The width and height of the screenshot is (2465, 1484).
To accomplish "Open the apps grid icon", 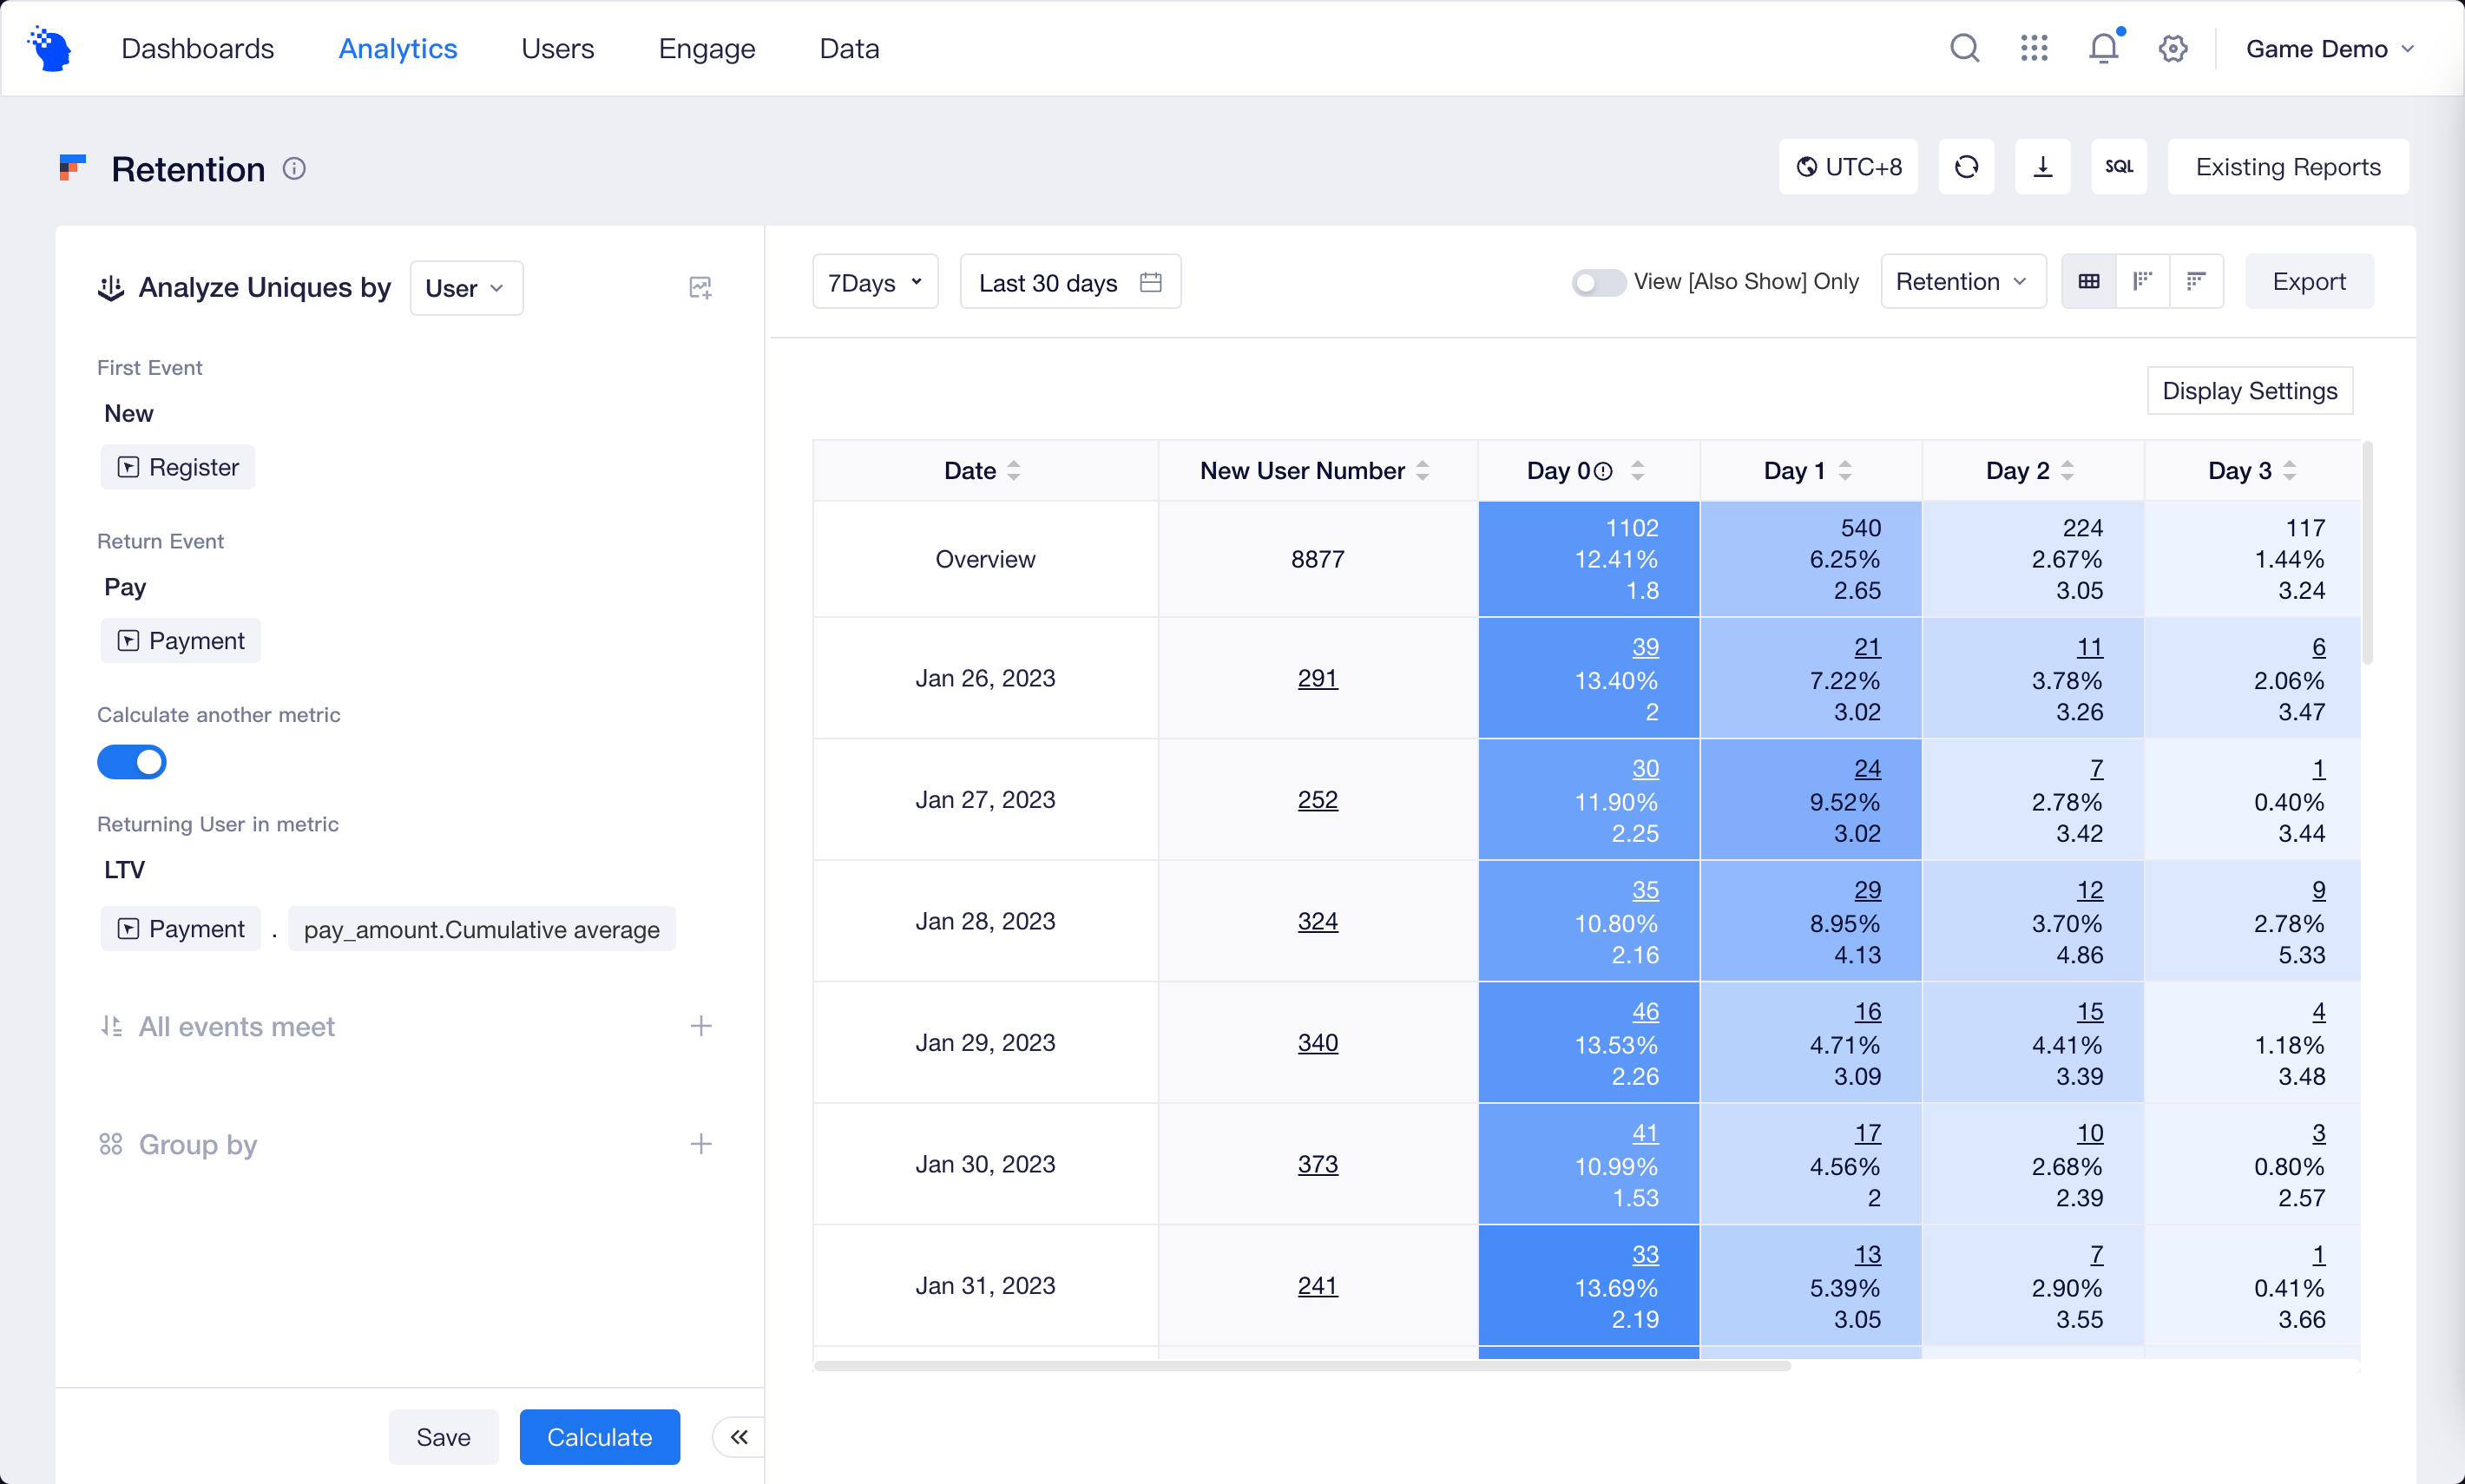I will tap(2034, 48).
